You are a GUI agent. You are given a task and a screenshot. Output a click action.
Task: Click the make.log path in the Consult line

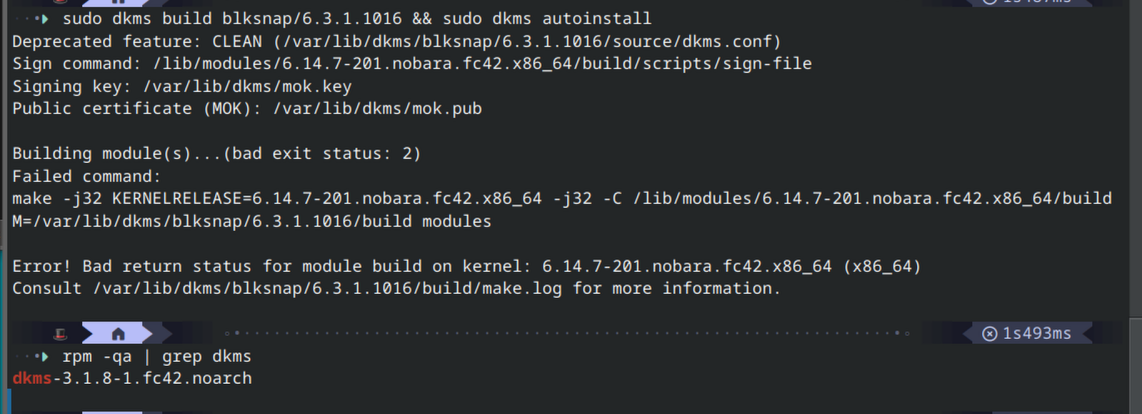pos(328,289)
